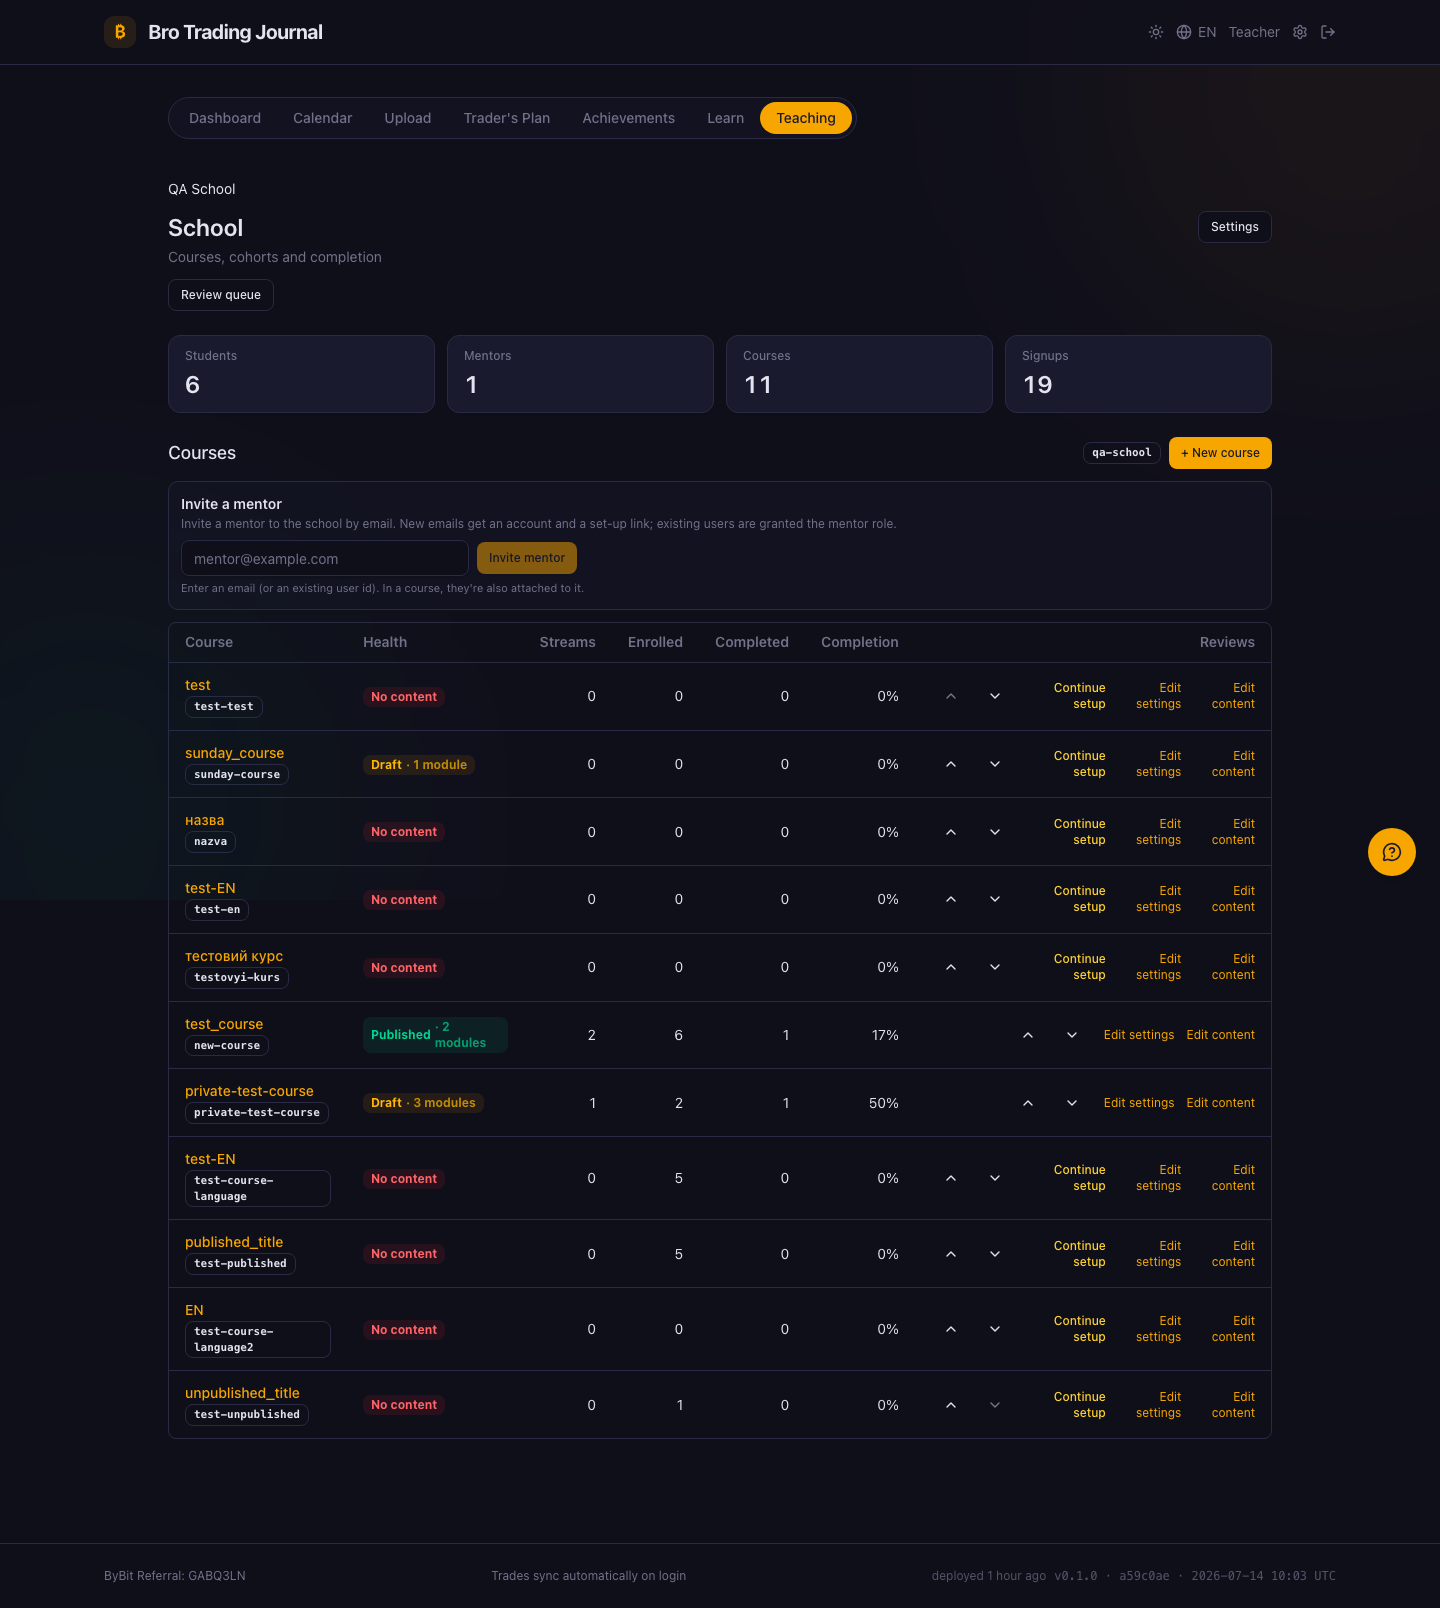Viewport: 1440px width, 1608px height.
Task: Edit settings for the назва course
Action: pos(1159,832)
